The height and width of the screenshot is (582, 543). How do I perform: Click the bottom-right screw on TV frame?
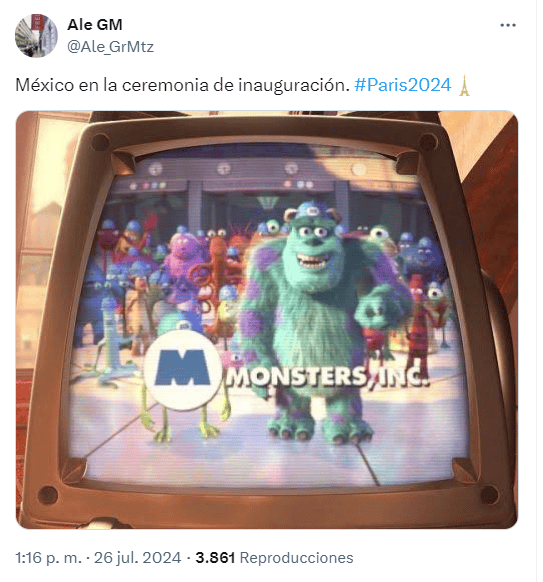click(x=489, y=494)
